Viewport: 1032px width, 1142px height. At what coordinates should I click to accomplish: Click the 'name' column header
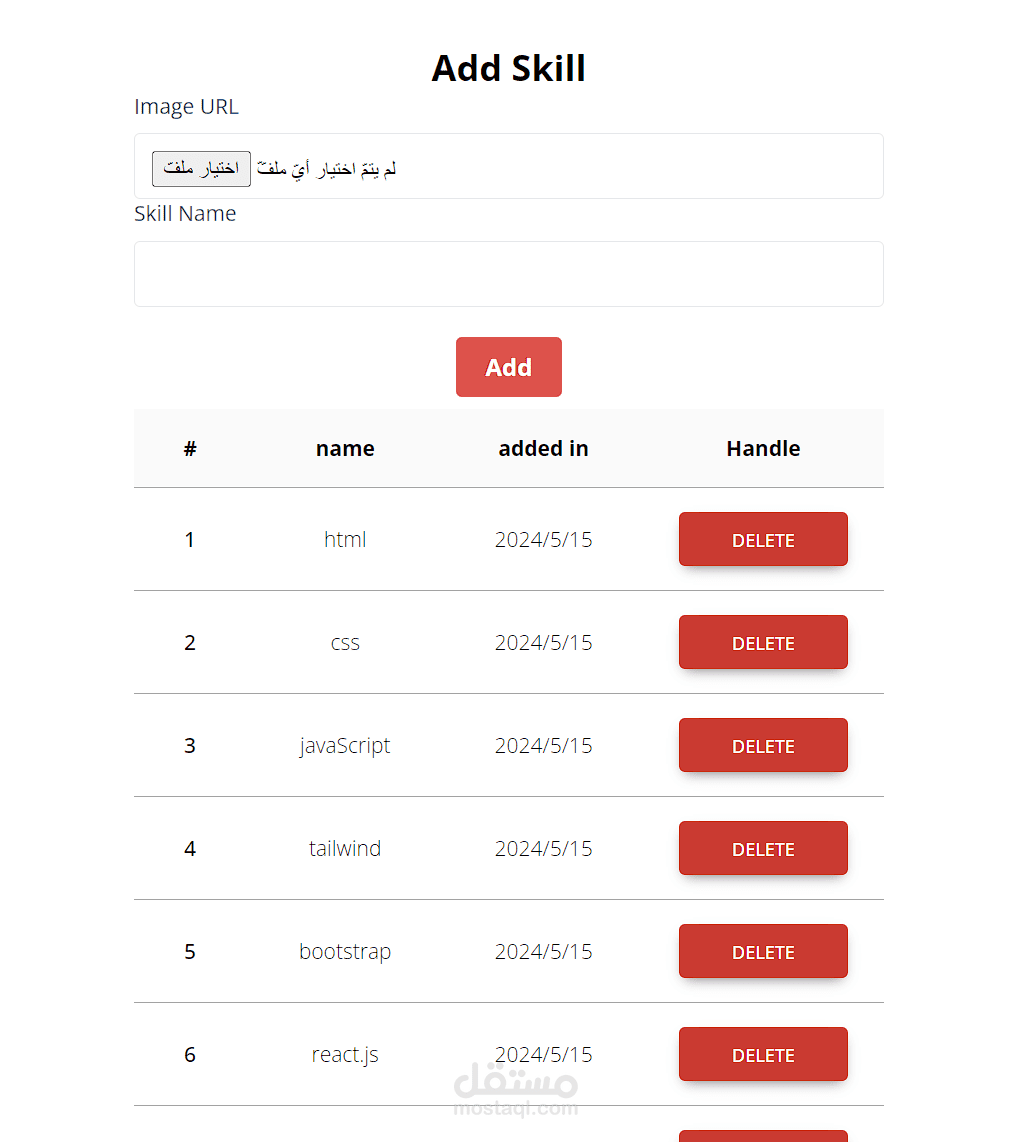(x=345, y=449)
